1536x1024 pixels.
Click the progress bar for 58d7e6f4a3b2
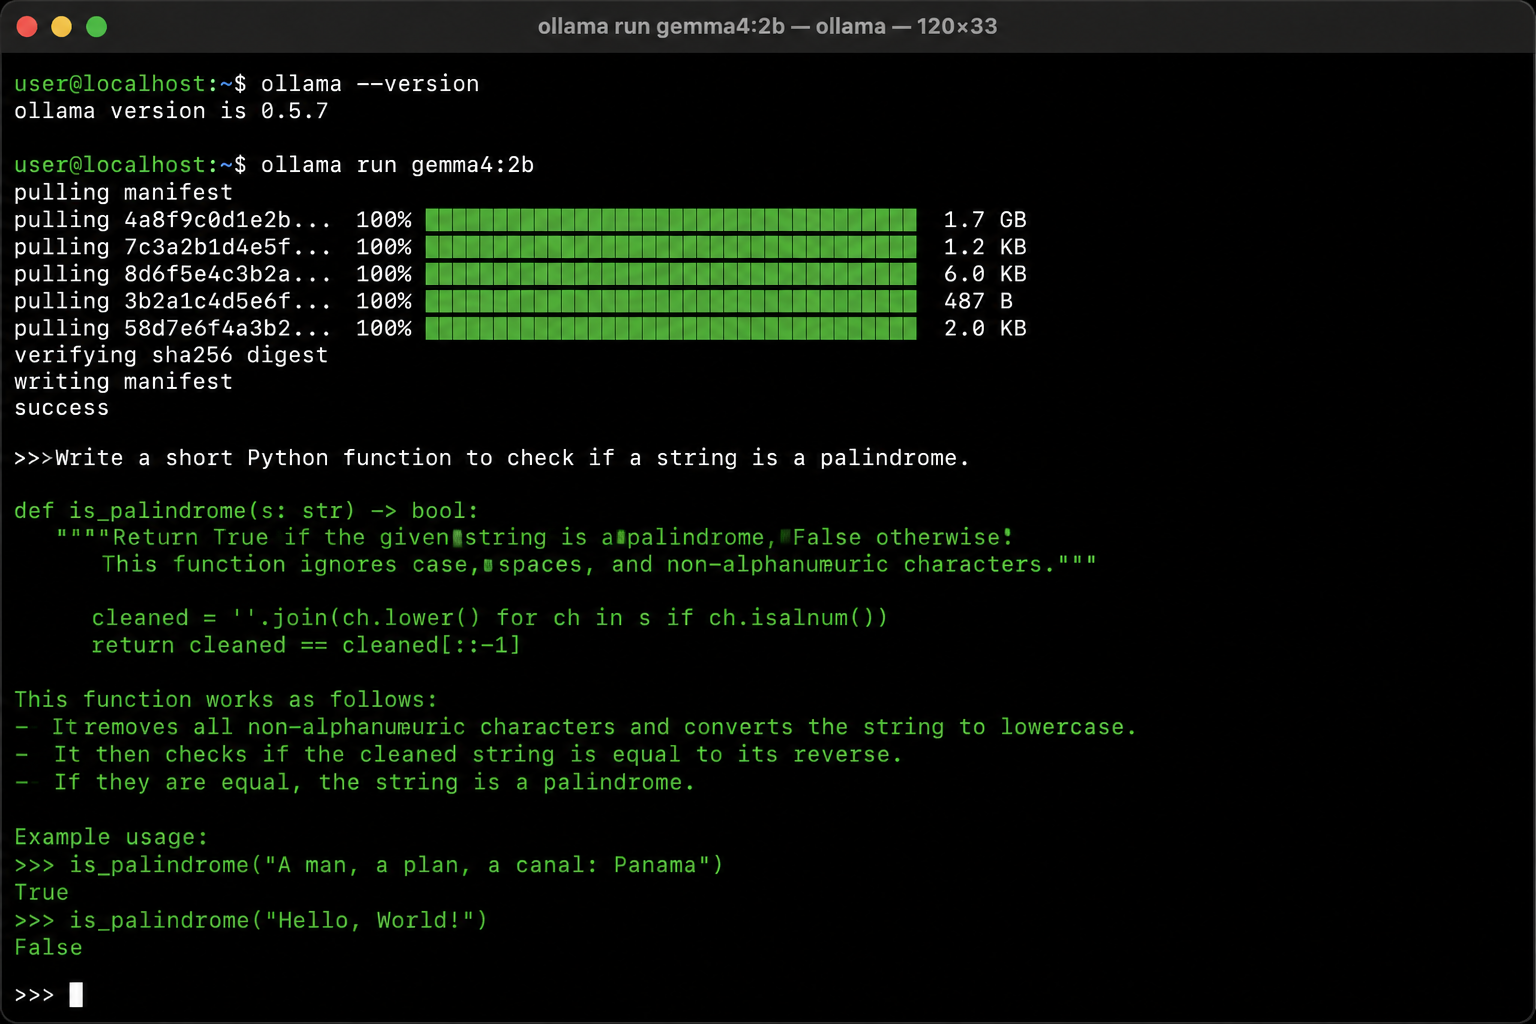coord(671,328)
